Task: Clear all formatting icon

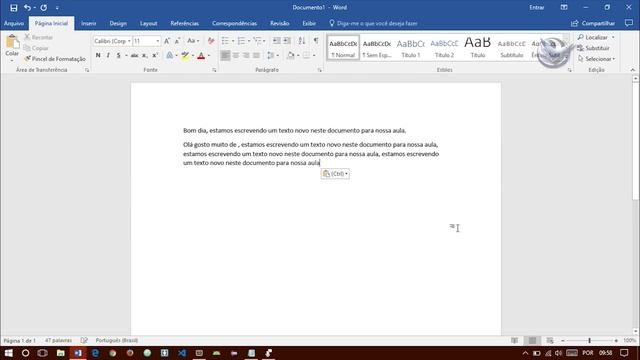Action: pyautogui.click(x=211, y=41)
